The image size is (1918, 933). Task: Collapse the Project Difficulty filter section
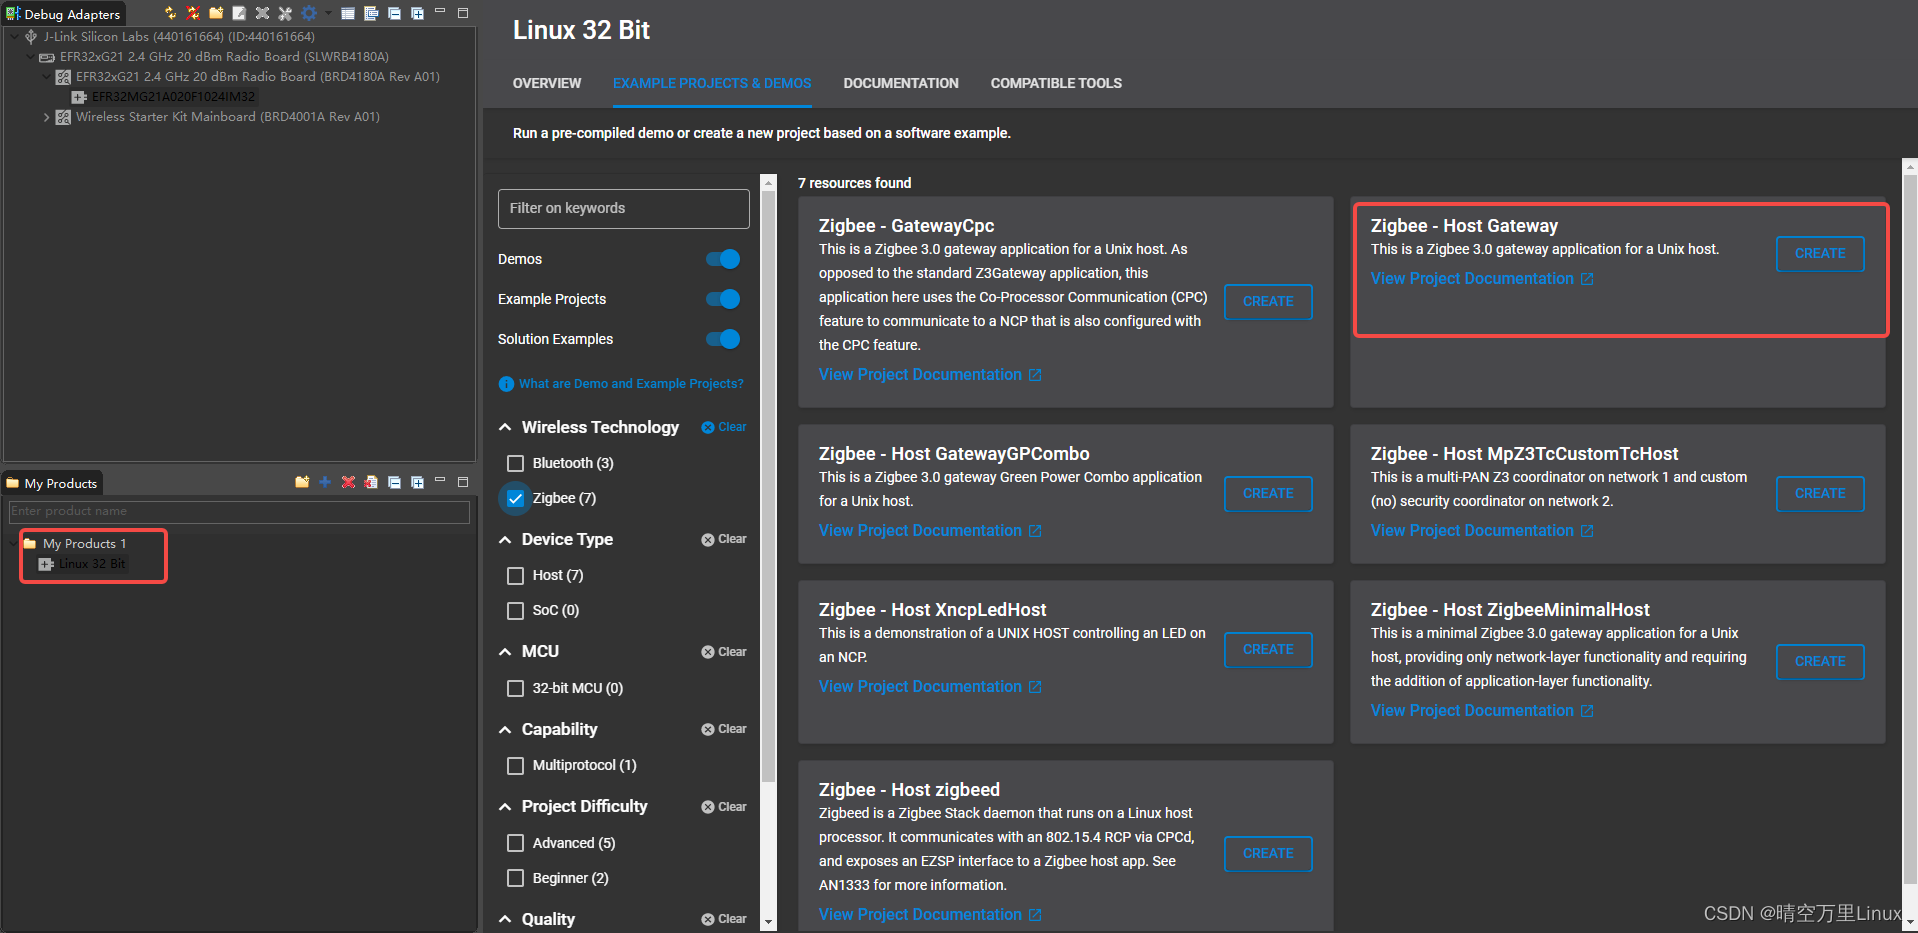(505, 806)
